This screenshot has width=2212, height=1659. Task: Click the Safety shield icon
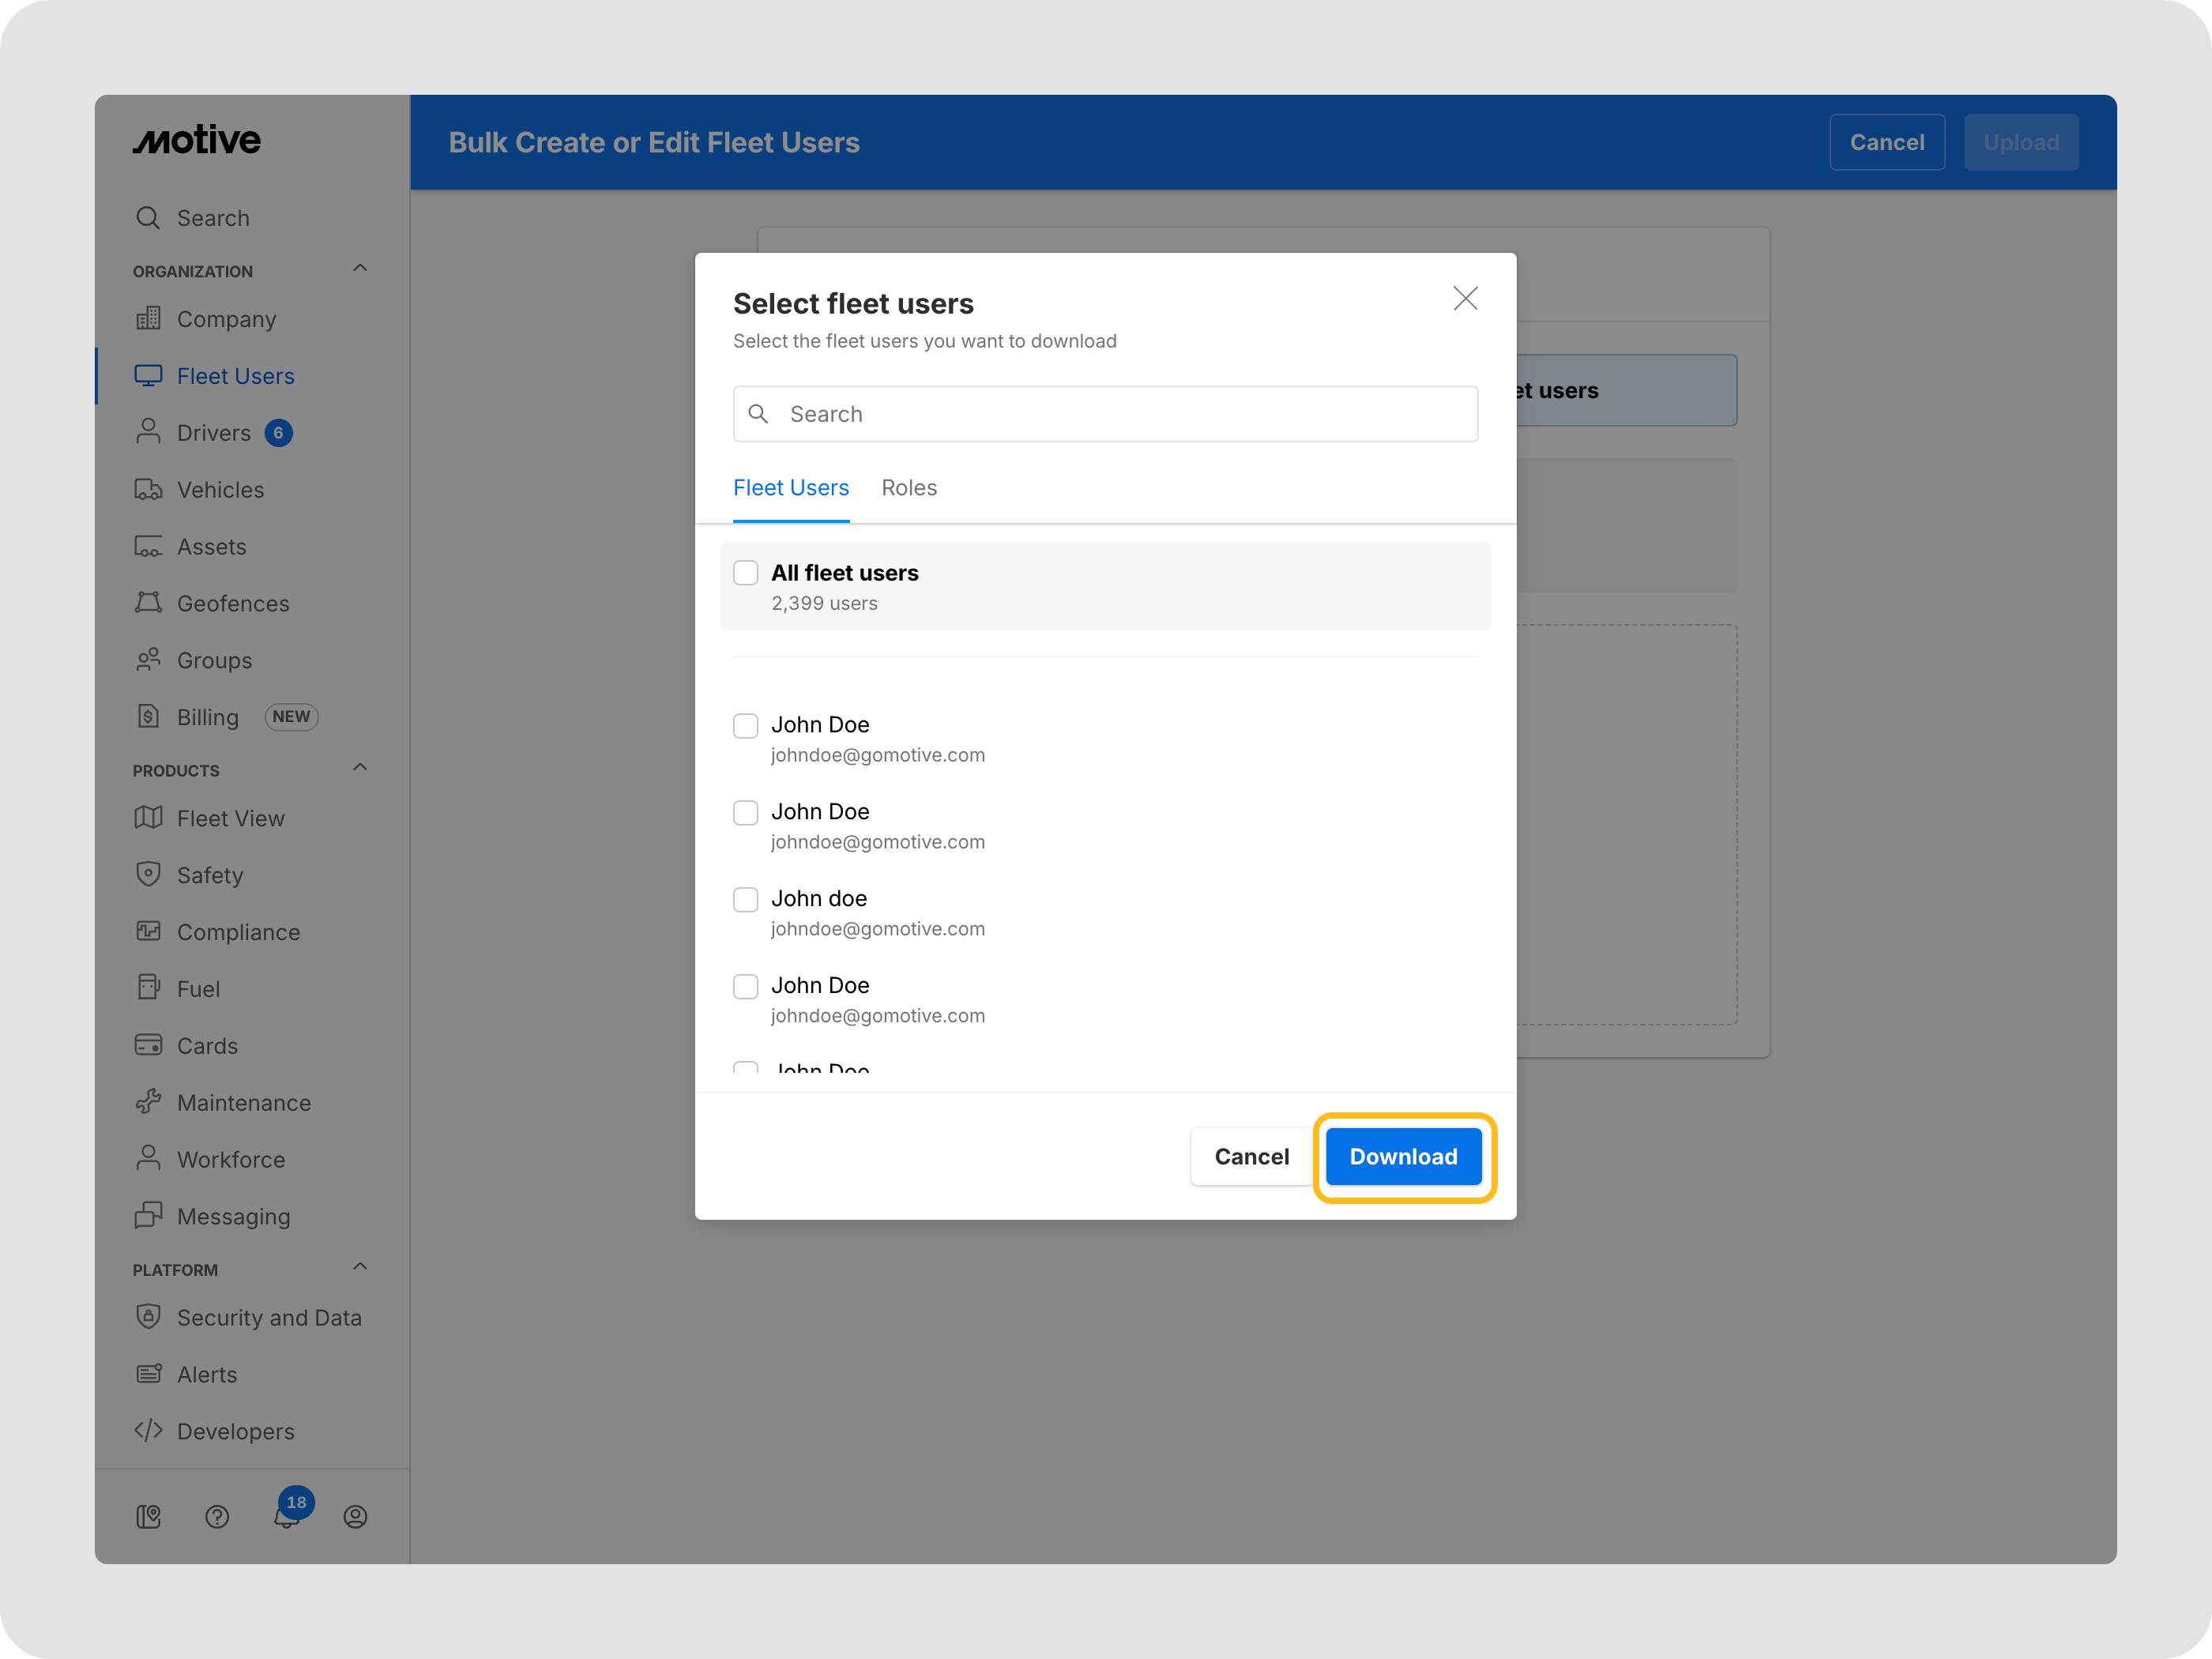pos(148,874)
